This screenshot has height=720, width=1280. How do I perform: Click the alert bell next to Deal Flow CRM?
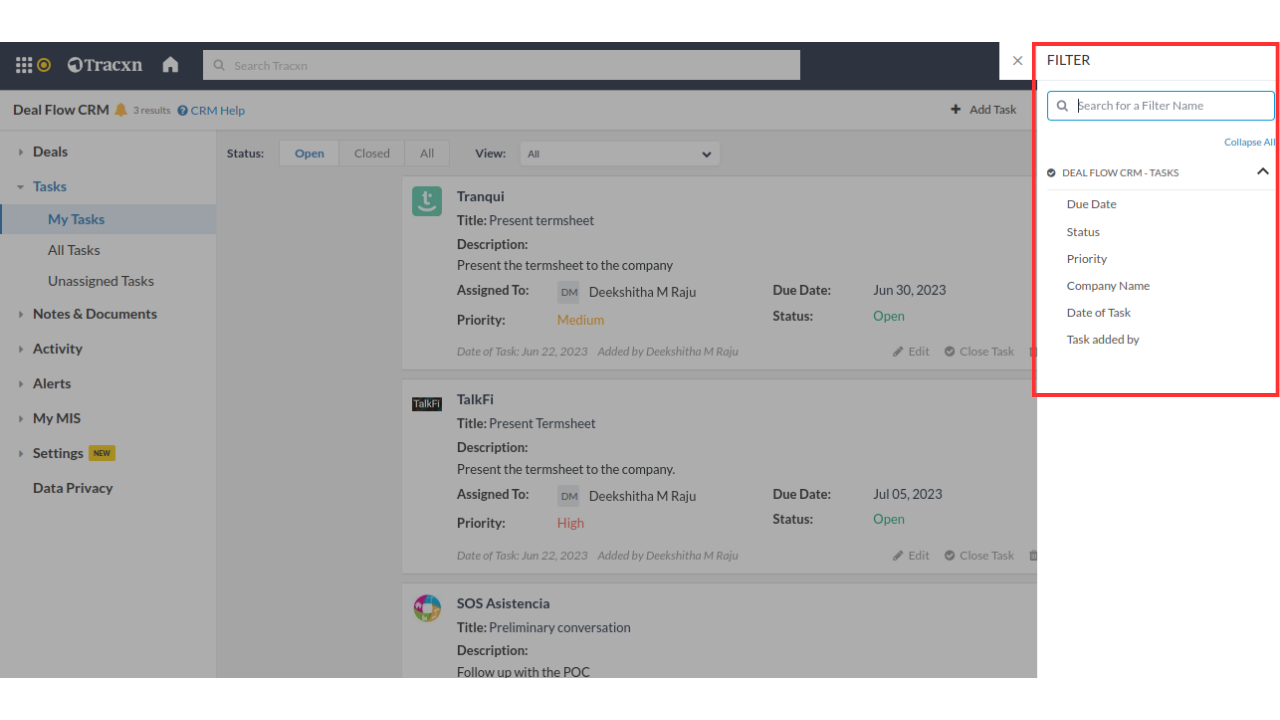pos(121,110)
